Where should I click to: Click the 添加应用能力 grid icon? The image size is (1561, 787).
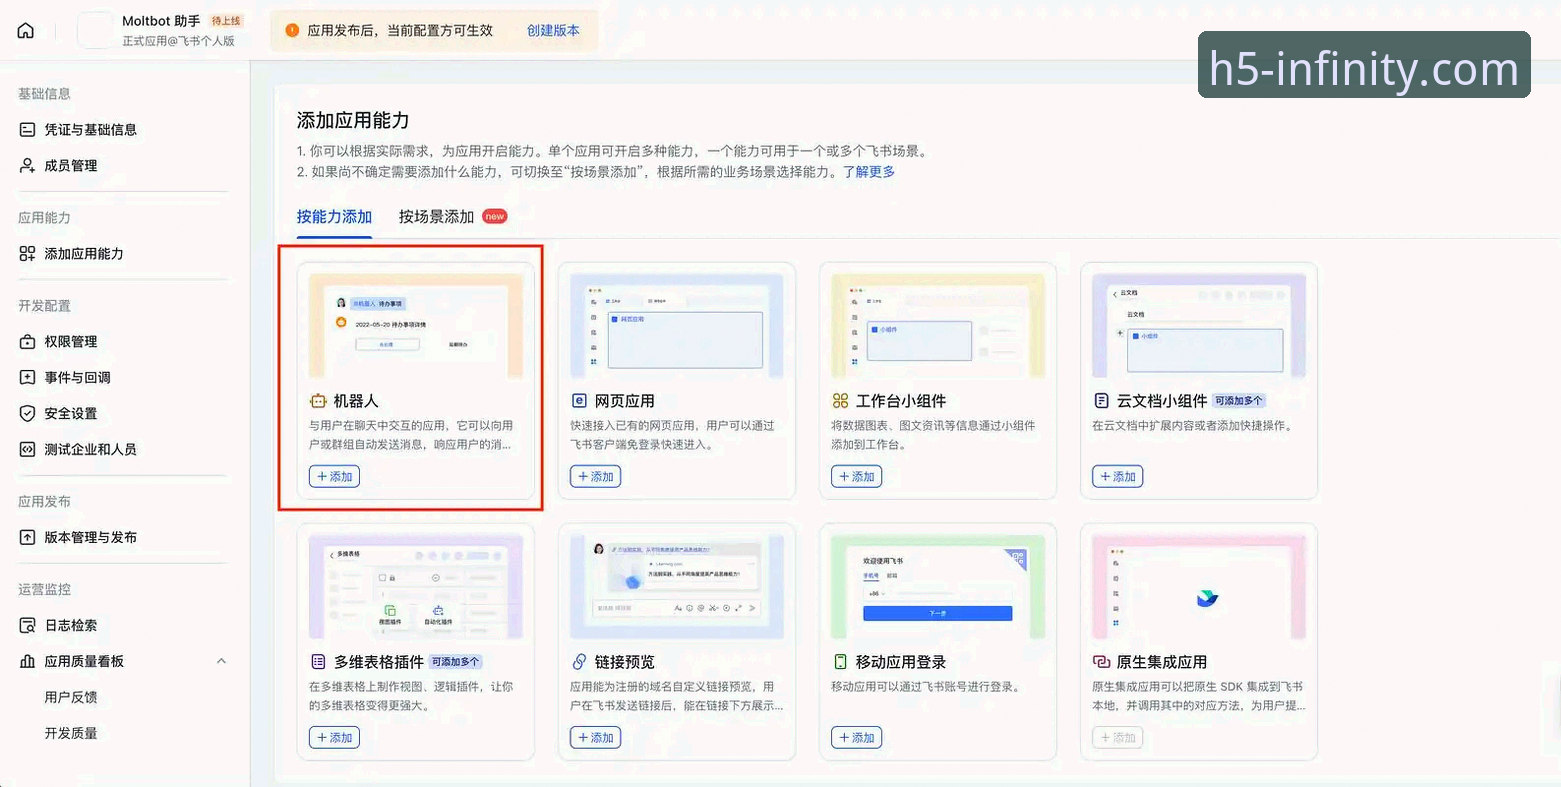27,254
